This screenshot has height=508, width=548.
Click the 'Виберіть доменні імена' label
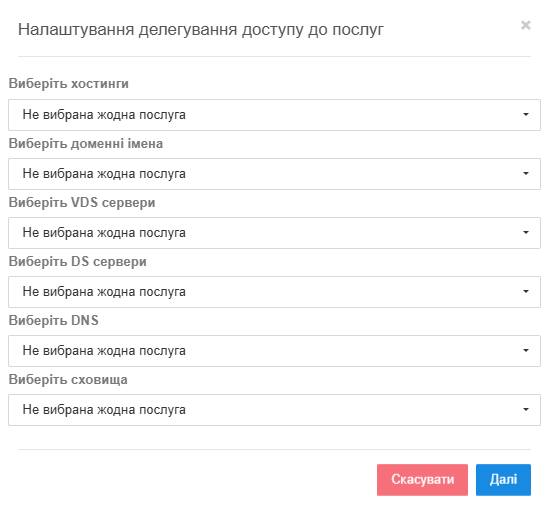point(86,144)
